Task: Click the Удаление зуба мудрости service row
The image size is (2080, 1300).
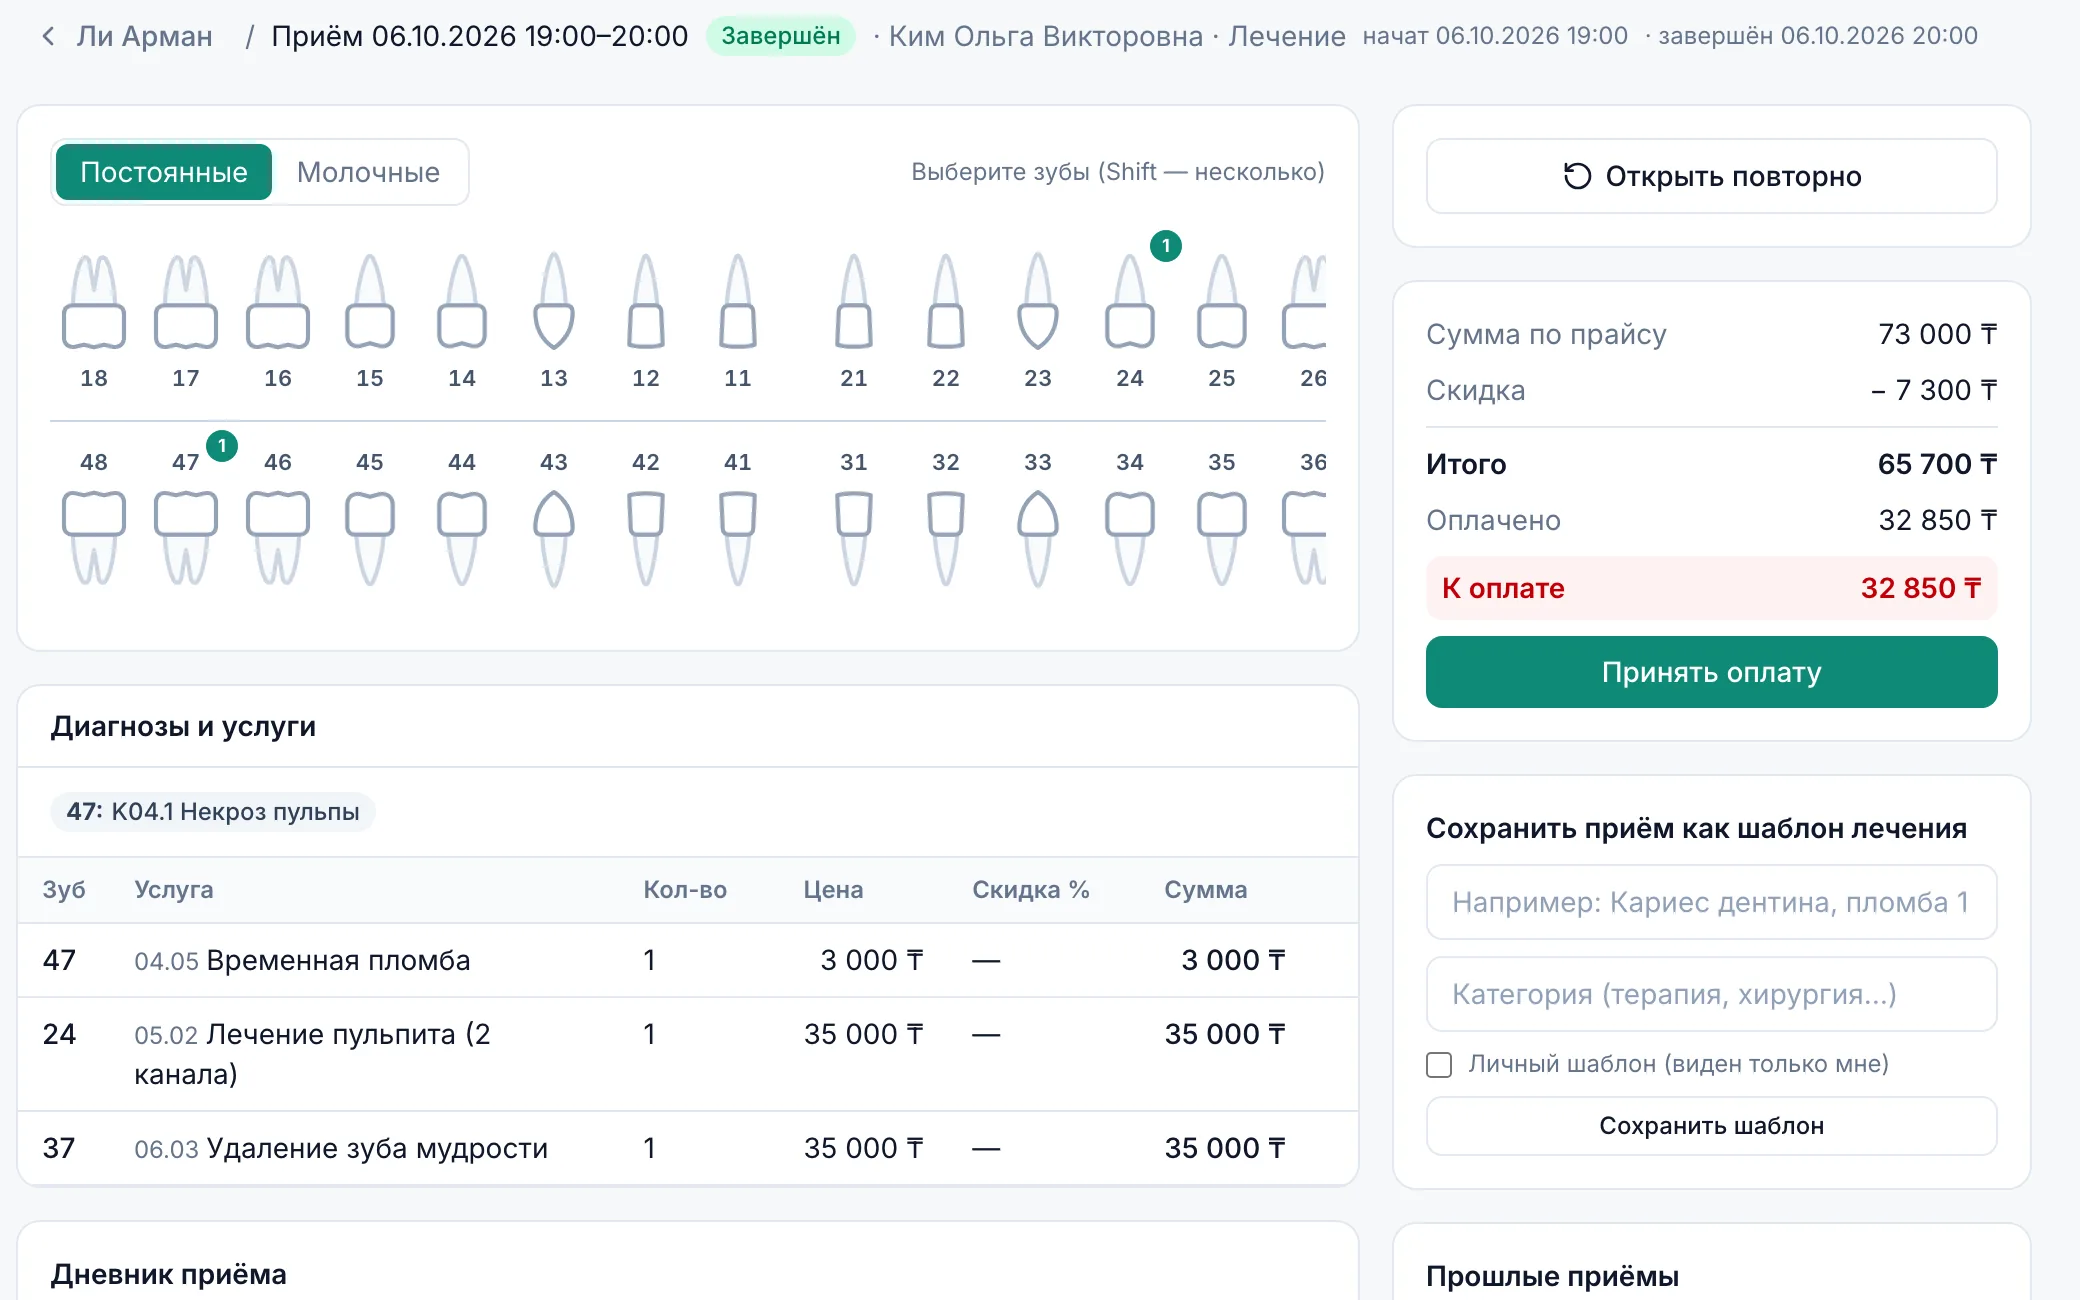Action: coord(688,1148)
